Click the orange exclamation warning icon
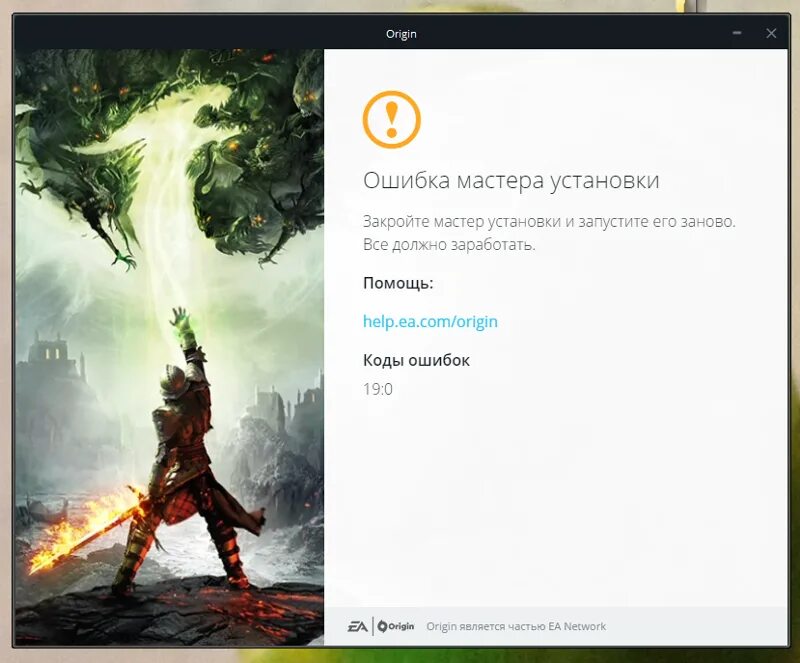The width and height of the screenshot is (800, 663). (391, 119)
